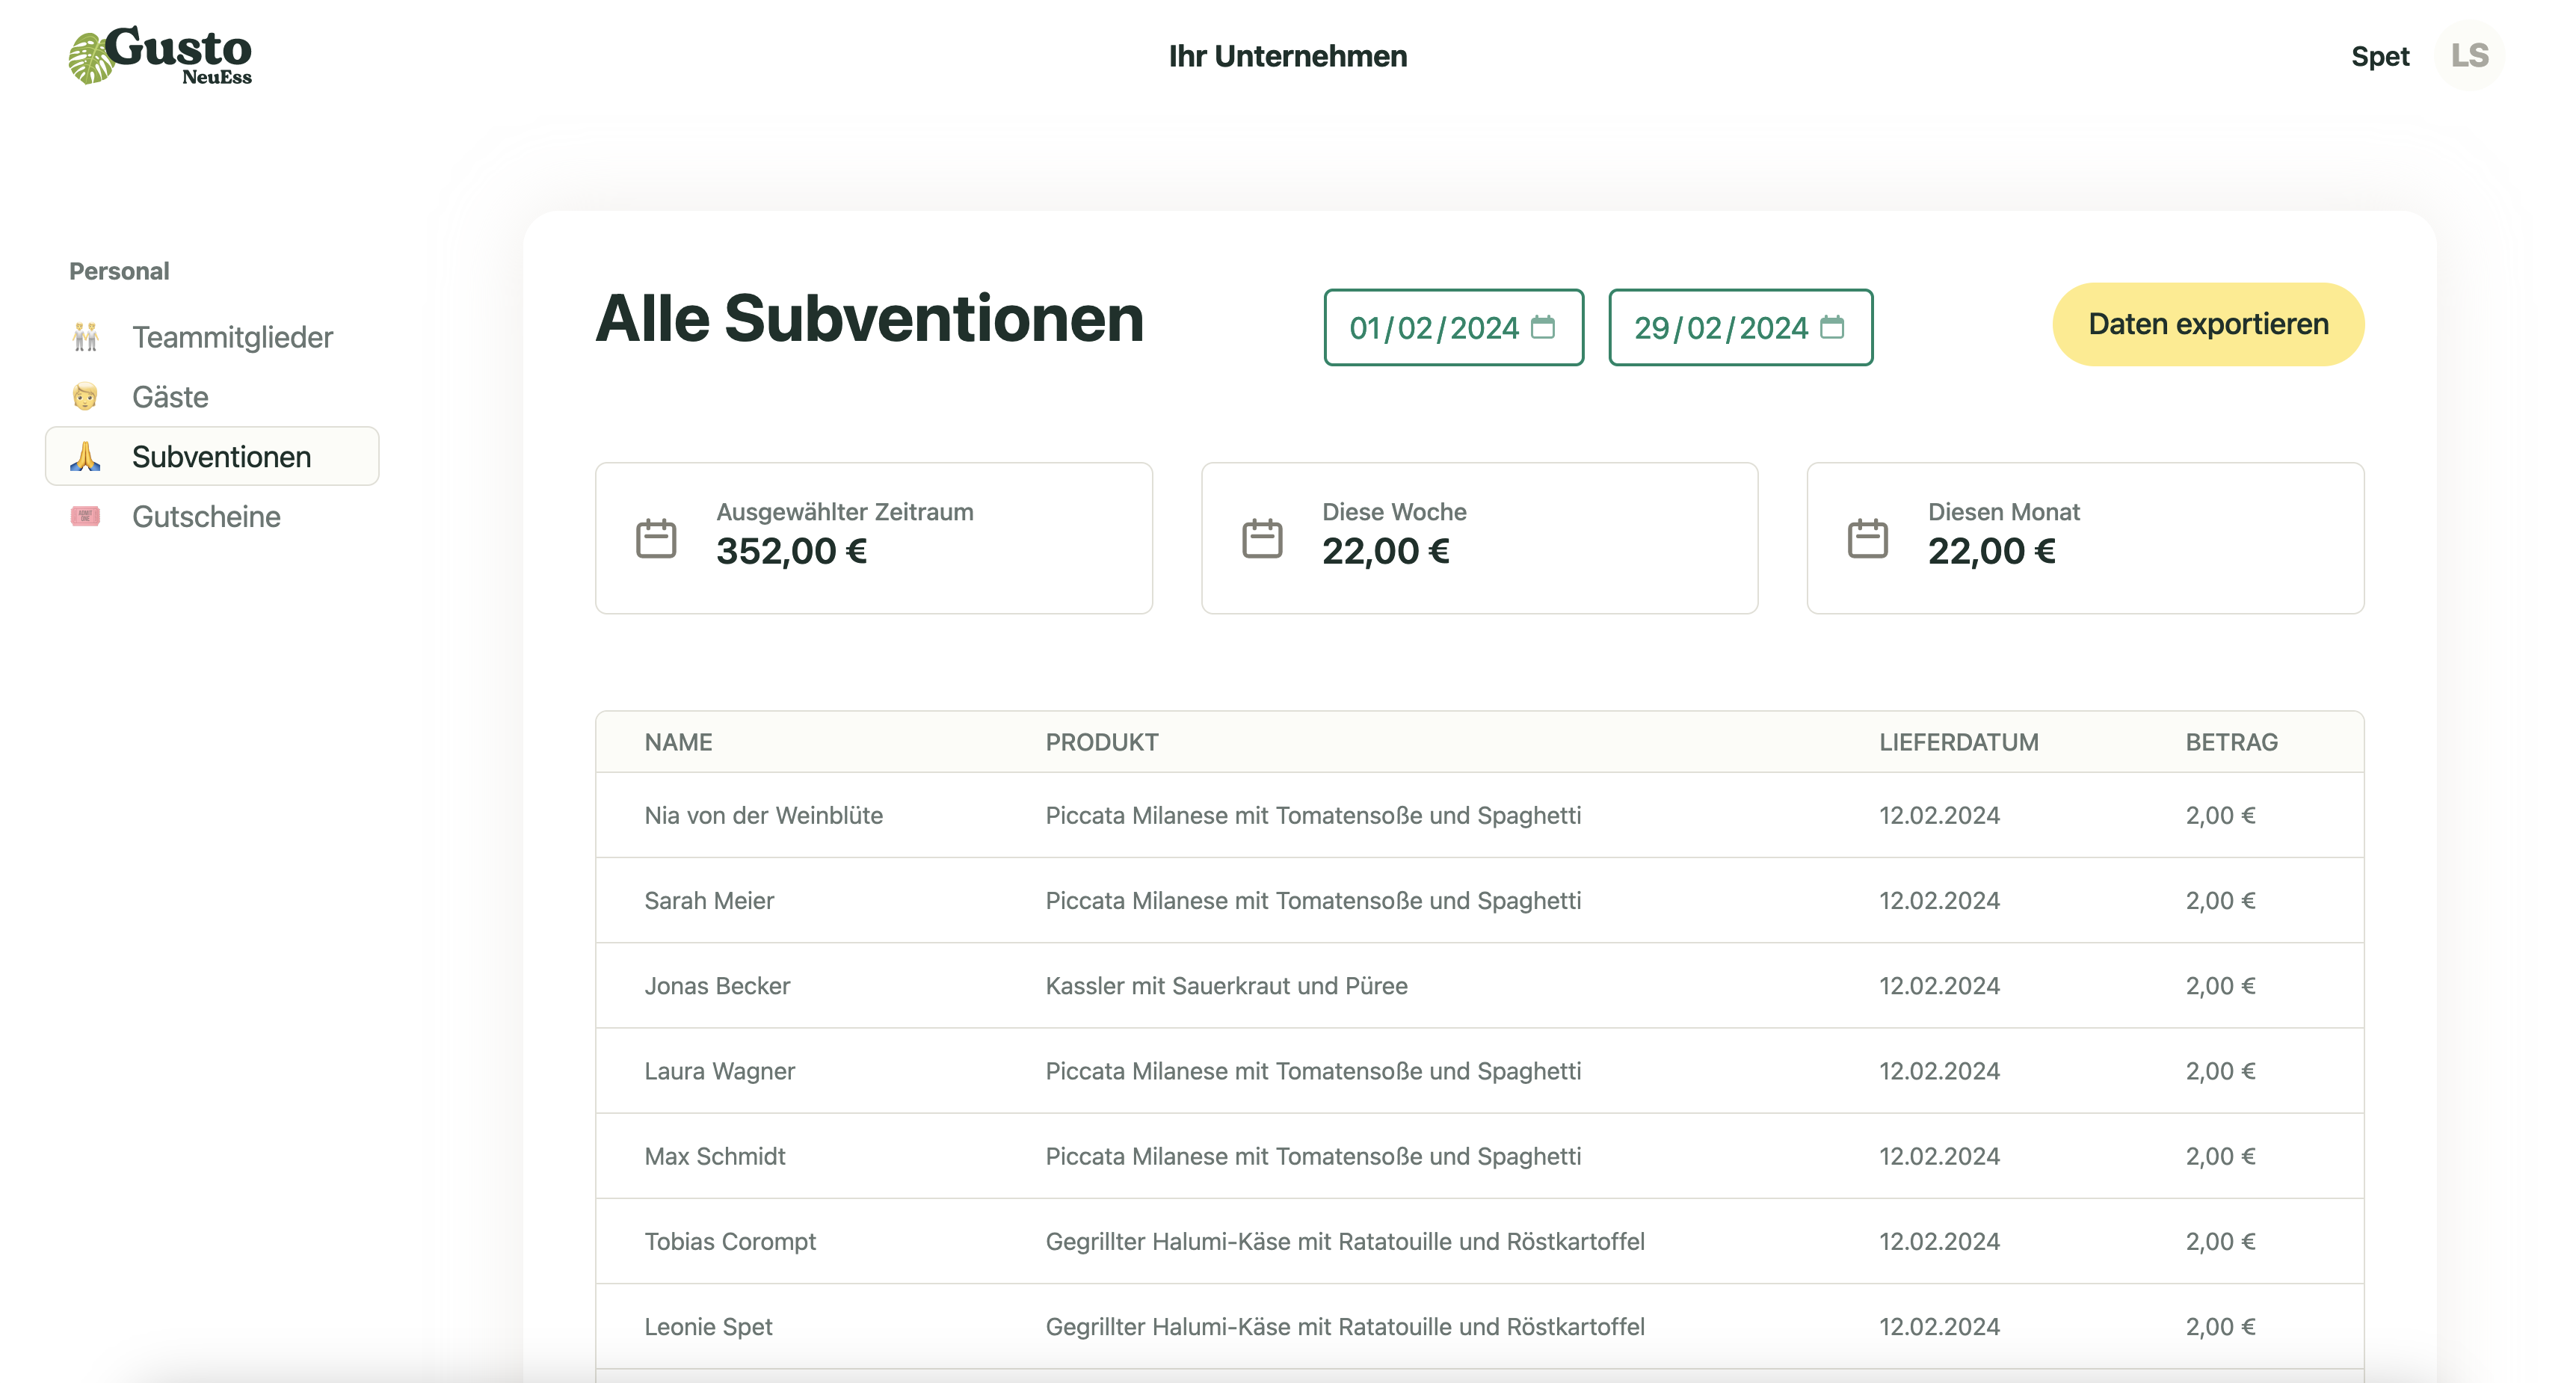Click the Teammitglieder people icon
The width and height of the screenshot is (2576, 1383).
[x=86, y=337]
